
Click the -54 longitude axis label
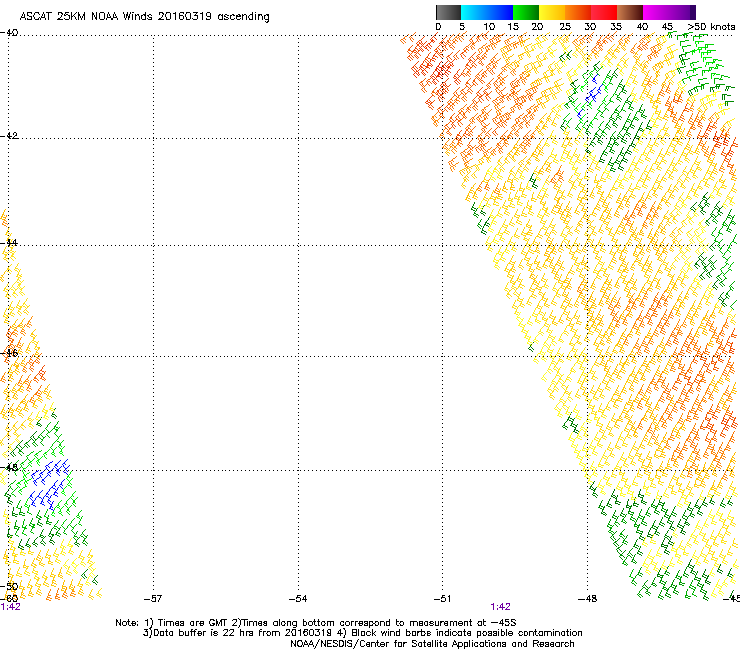click(298, 599)
